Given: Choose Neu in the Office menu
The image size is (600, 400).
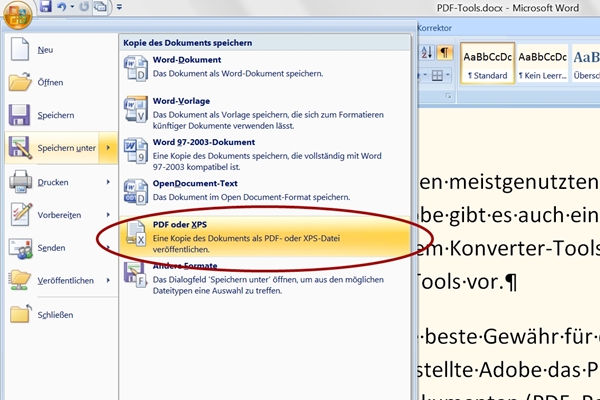Looking at the screenshot, I should pyautogui.click(x=61, y=49).
